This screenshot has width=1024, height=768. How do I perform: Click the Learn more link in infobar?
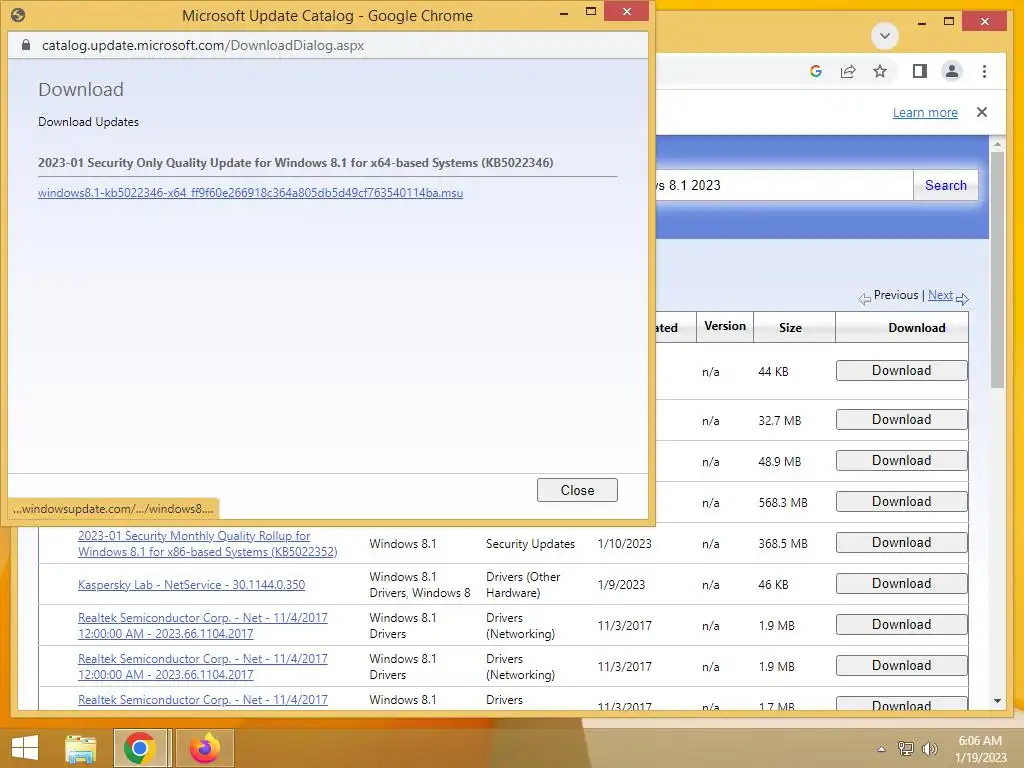(x=925, y=112)
